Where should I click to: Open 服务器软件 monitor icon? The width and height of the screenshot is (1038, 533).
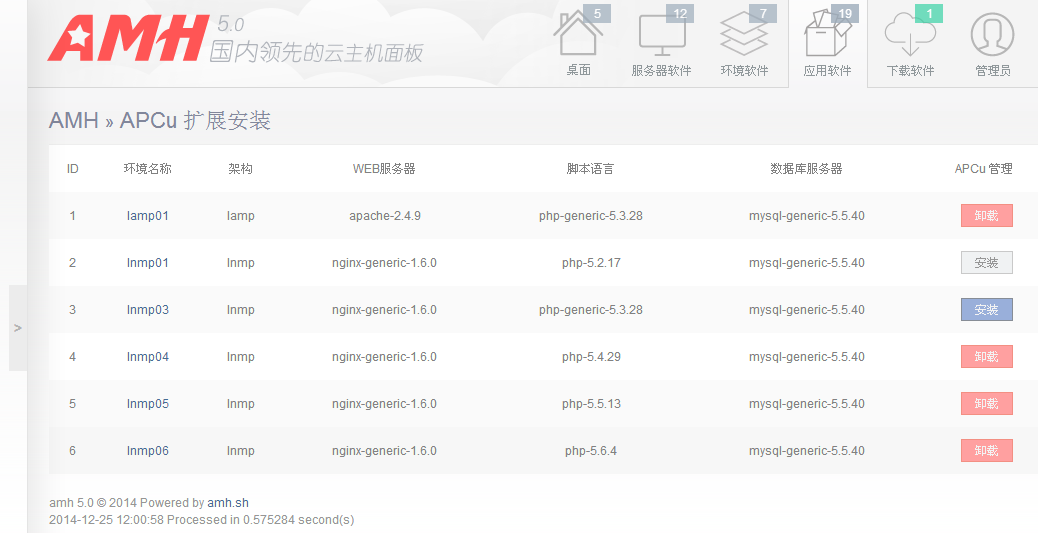pyautogui.click(x=661, y=36)
